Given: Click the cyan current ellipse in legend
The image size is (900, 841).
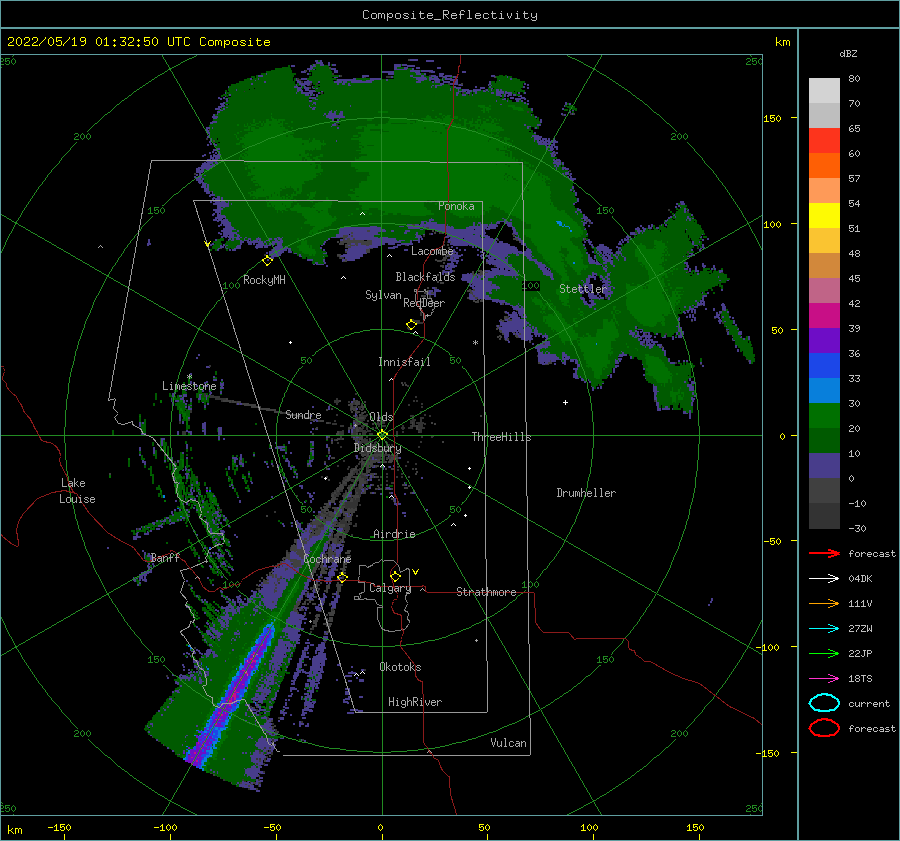Looking at the screenshot, I should pos(824,703).
